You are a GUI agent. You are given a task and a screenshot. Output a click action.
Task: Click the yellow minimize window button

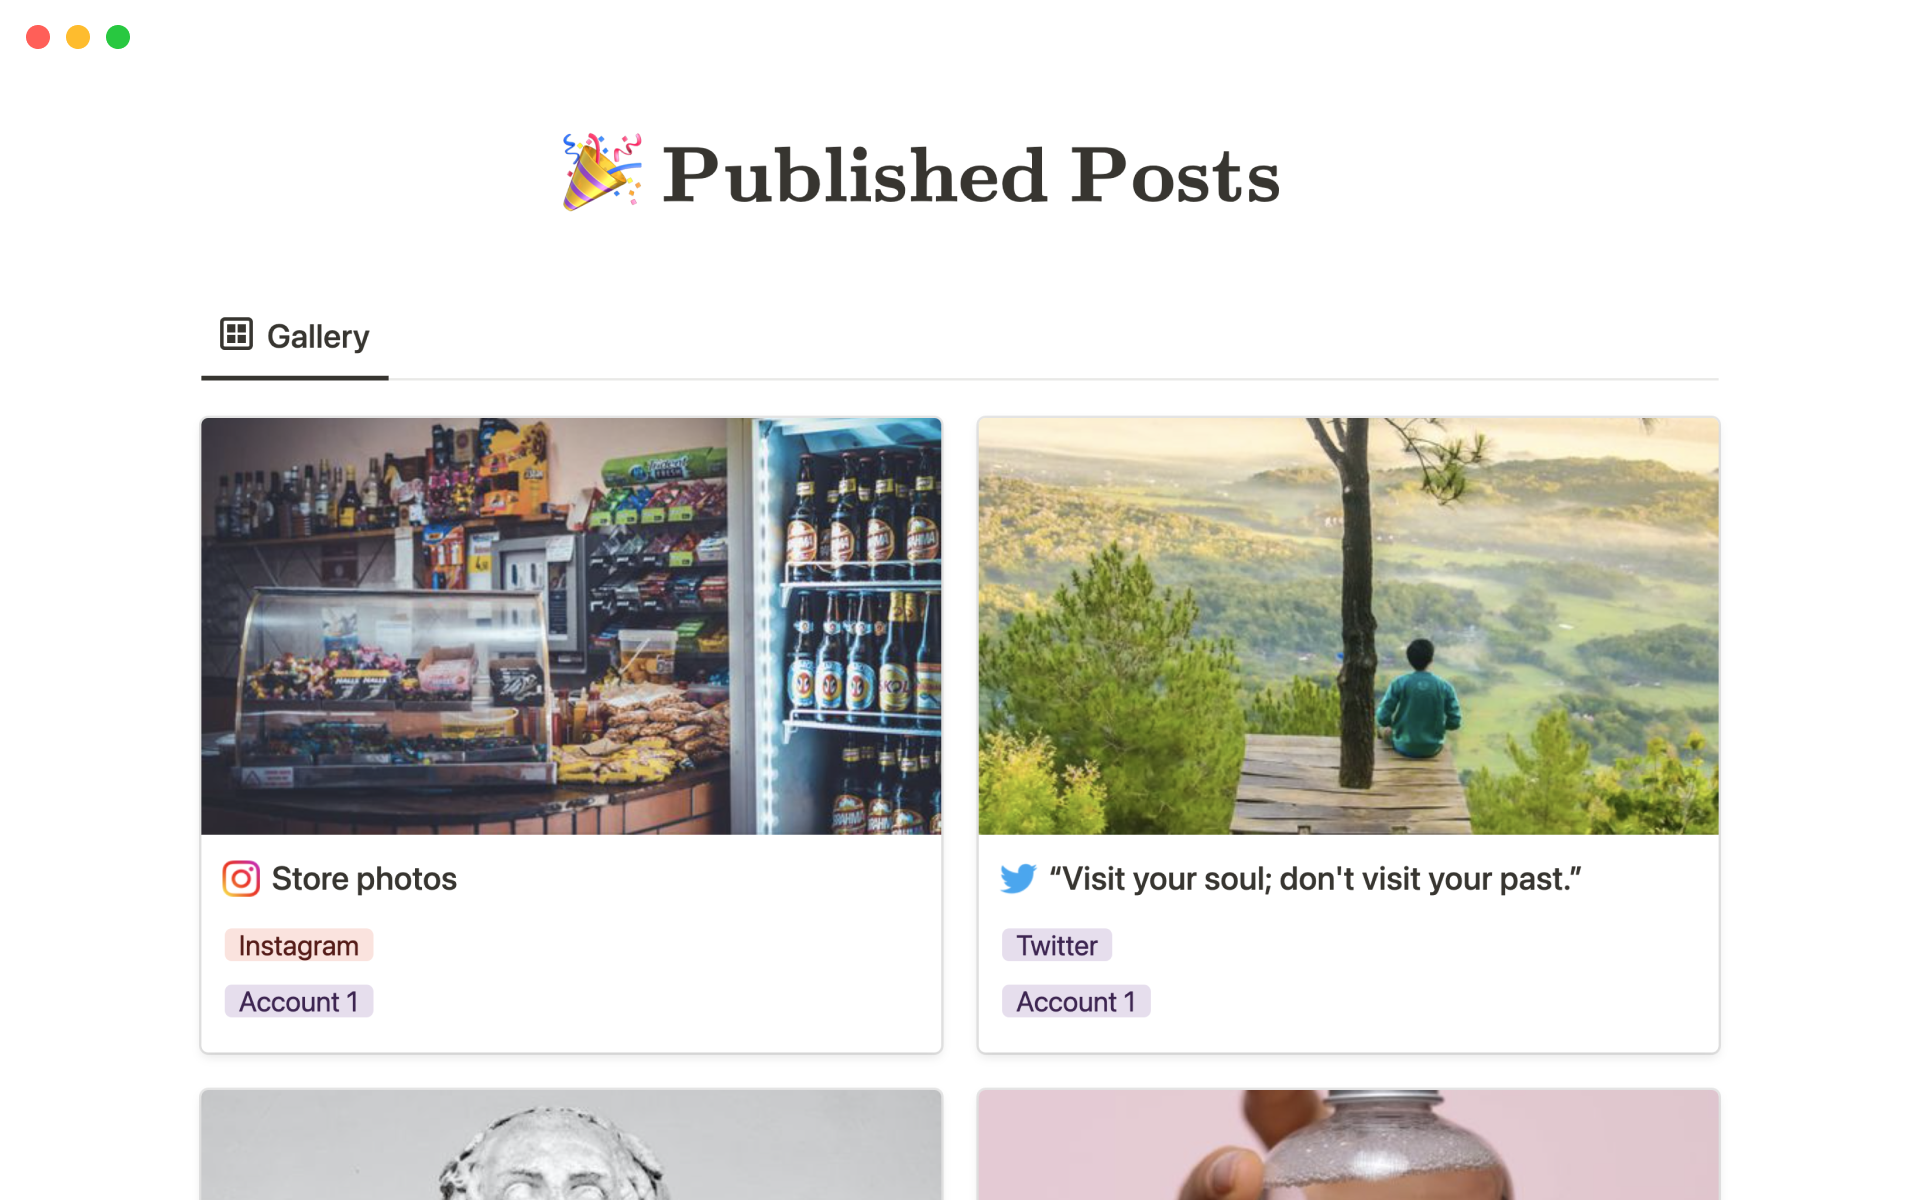[78, 37]
